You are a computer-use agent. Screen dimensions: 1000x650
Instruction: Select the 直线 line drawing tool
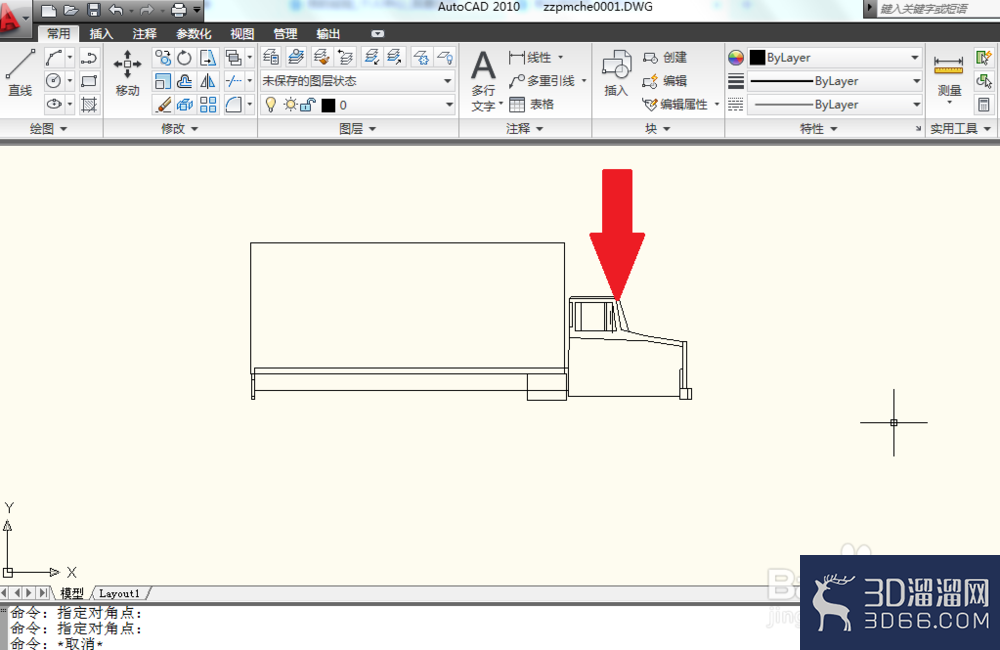pyautogui.click(x=20, y=73)
